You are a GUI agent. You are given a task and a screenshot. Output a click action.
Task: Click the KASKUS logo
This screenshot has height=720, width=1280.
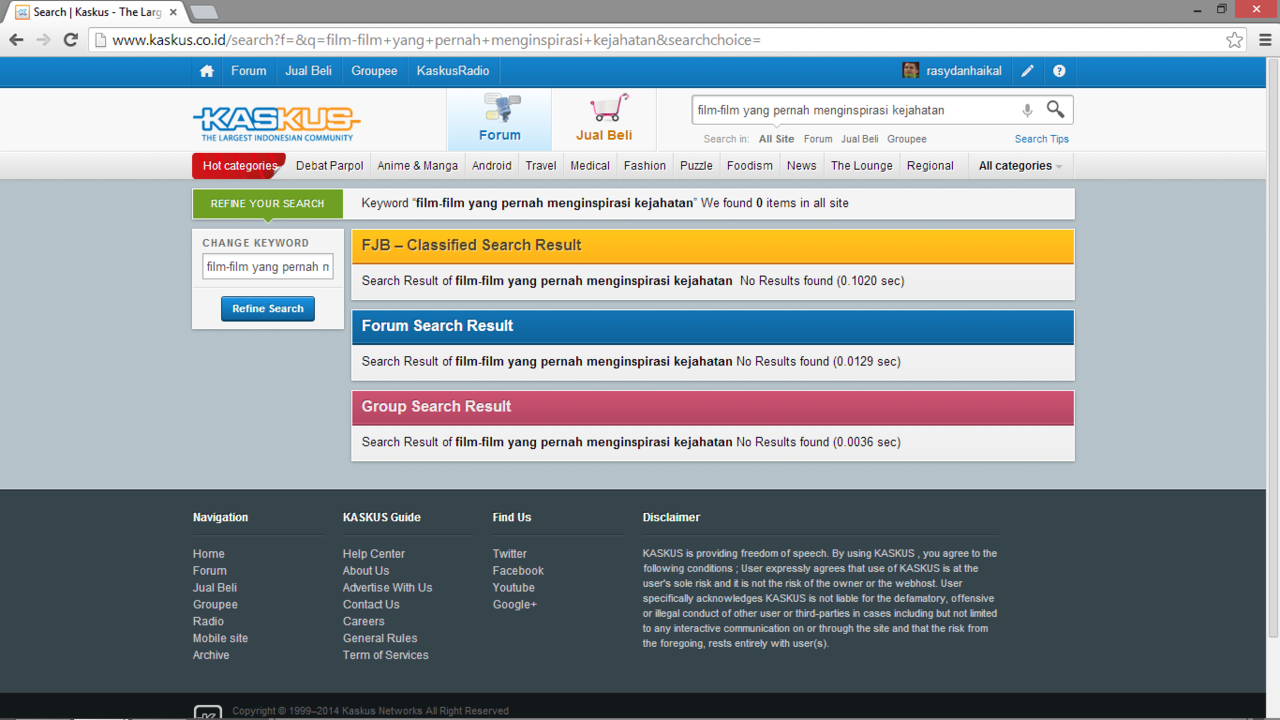tap(276, 123)
